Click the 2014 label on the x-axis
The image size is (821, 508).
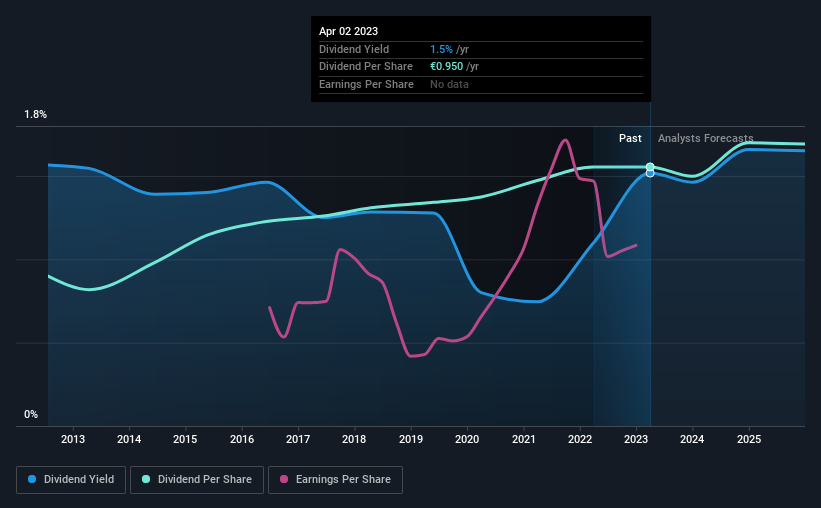[129, 439]
